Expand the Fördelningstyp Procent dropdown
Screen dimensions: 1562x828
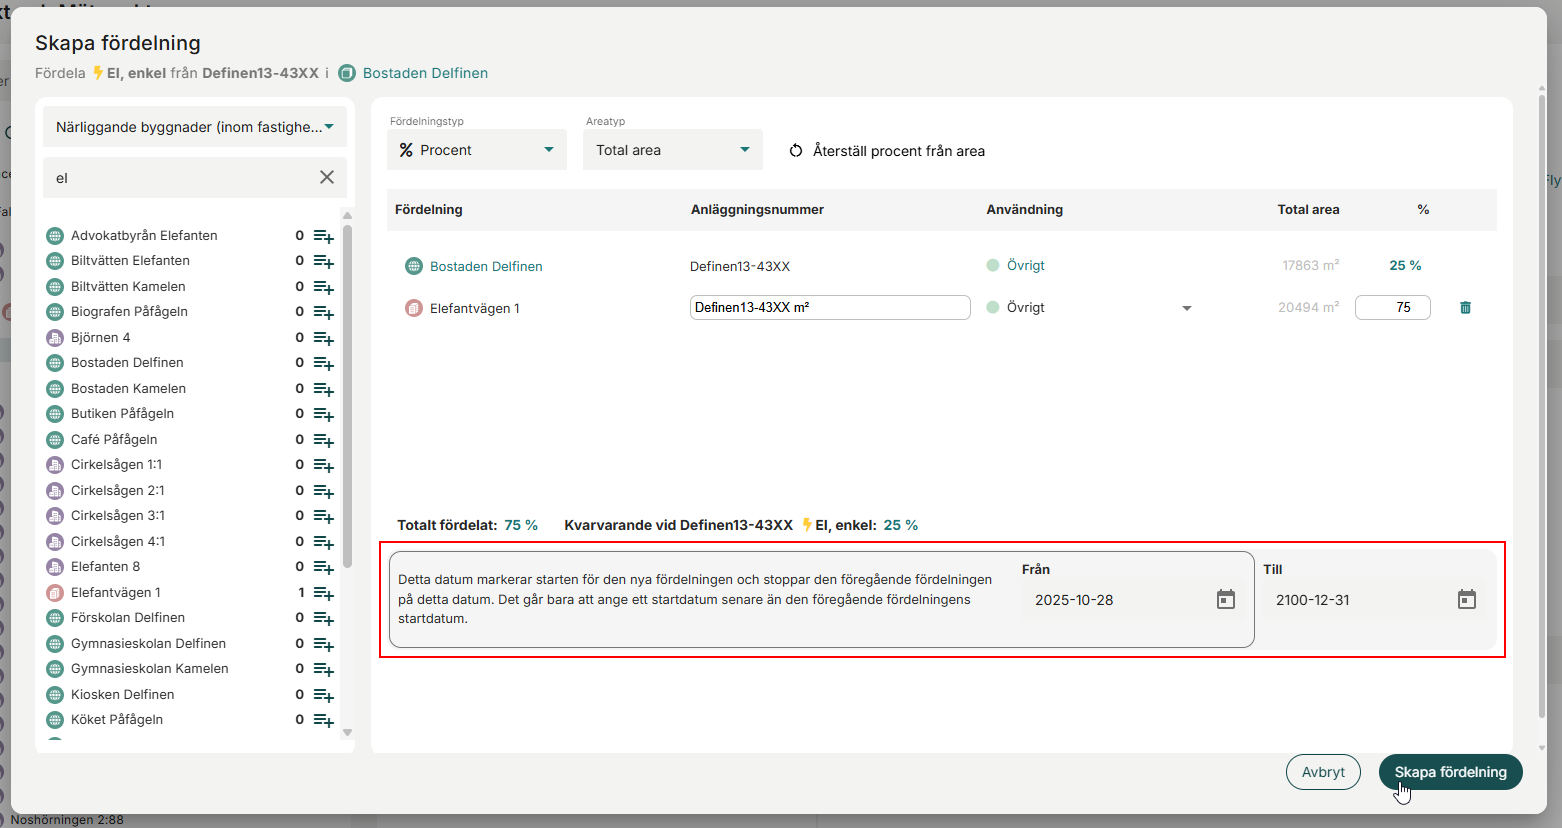pos(476,150)
